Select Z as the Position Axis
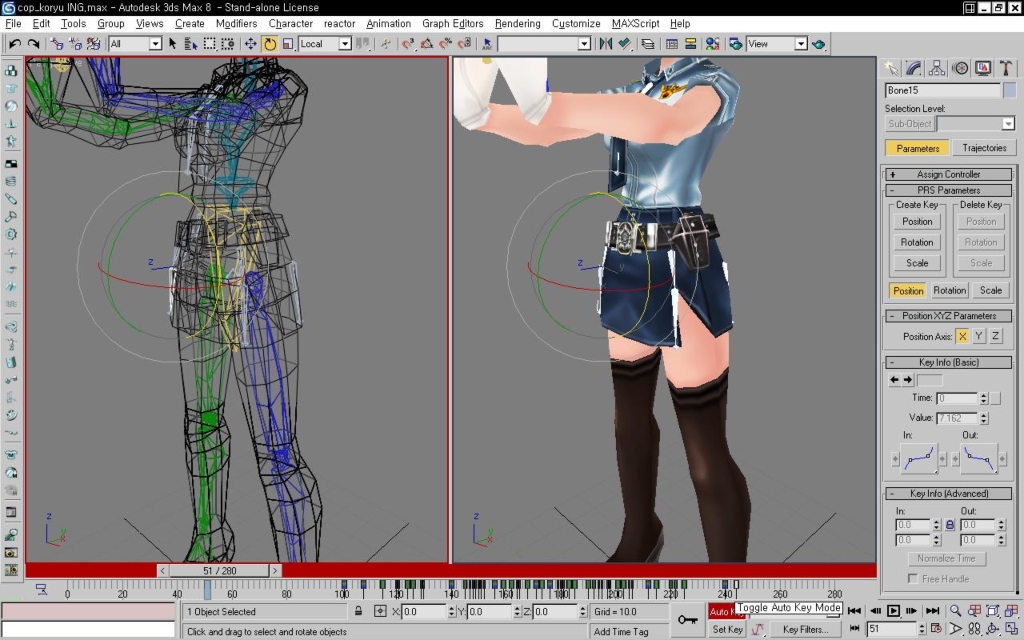The width and height of the screenshot is (1024, 640). click(995, 336)
